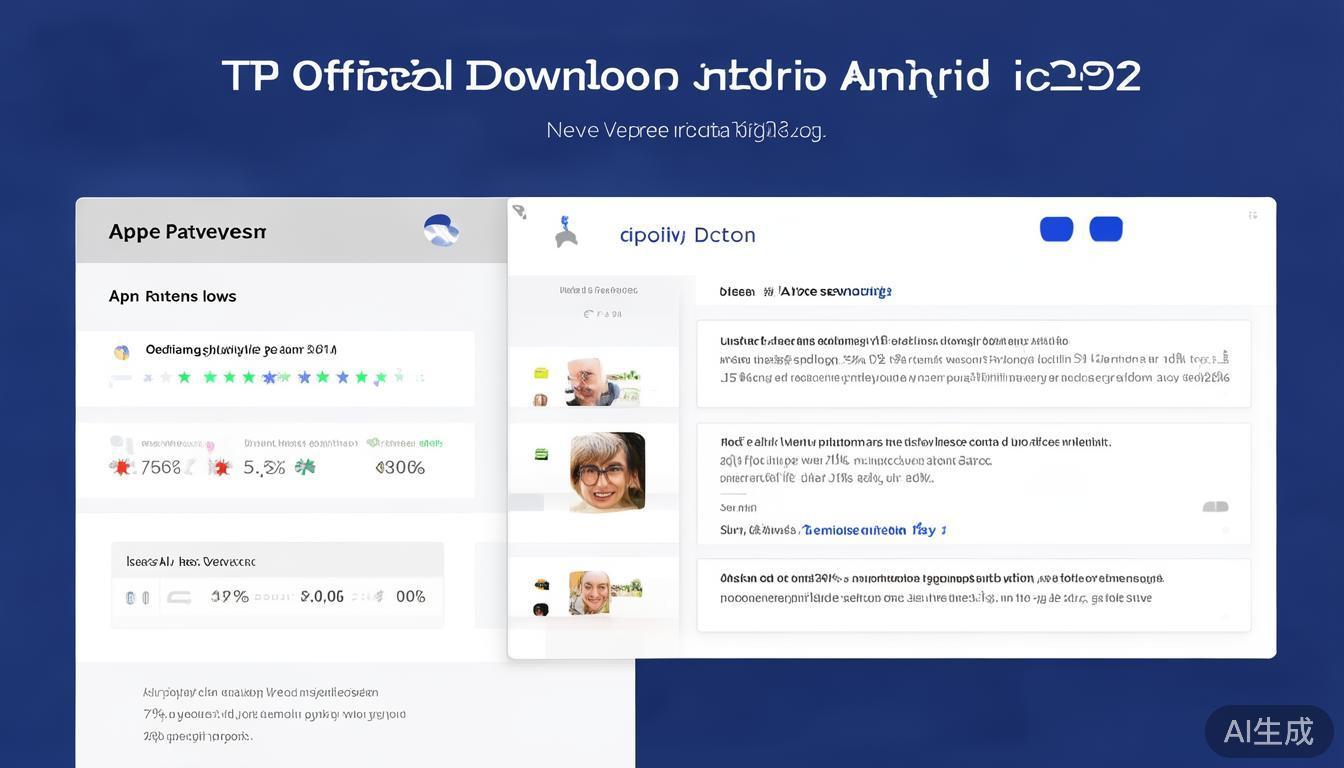Click the first blue rounded button in header

(x=1056, y=229)
